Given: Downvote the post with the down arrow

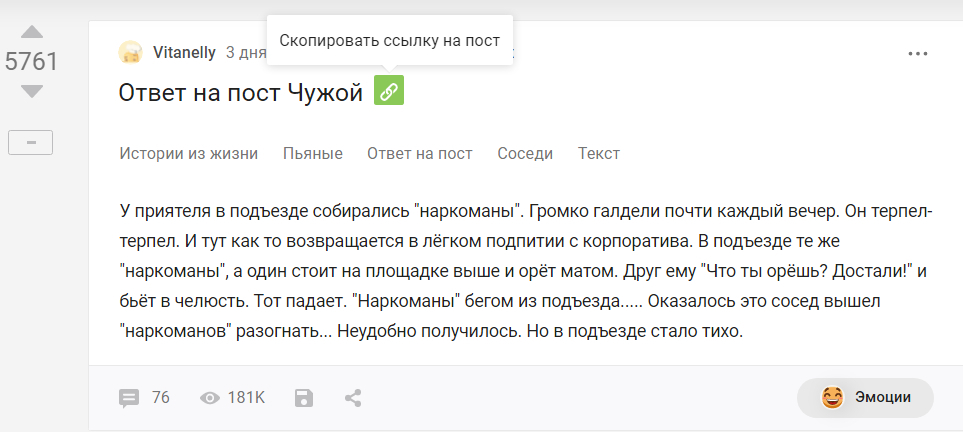Looking at the screenshot, I should point(31,92).
